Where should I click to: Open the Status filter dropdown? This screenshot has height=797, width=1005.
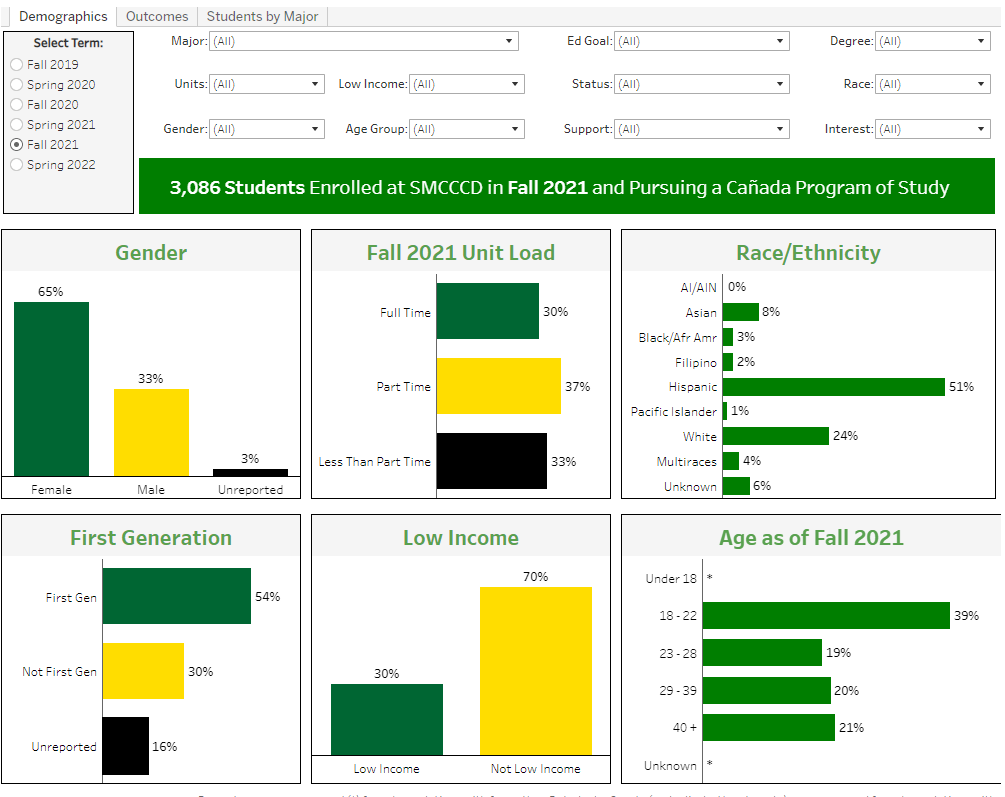click(x=701, y=84)
